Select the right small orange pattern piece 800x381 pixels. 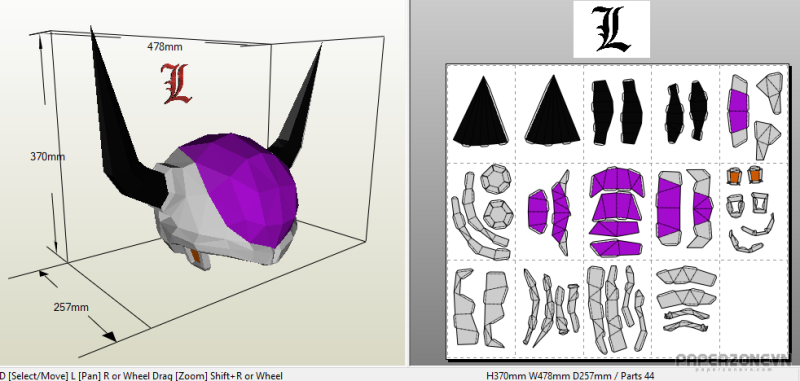(x=755, y=174)
